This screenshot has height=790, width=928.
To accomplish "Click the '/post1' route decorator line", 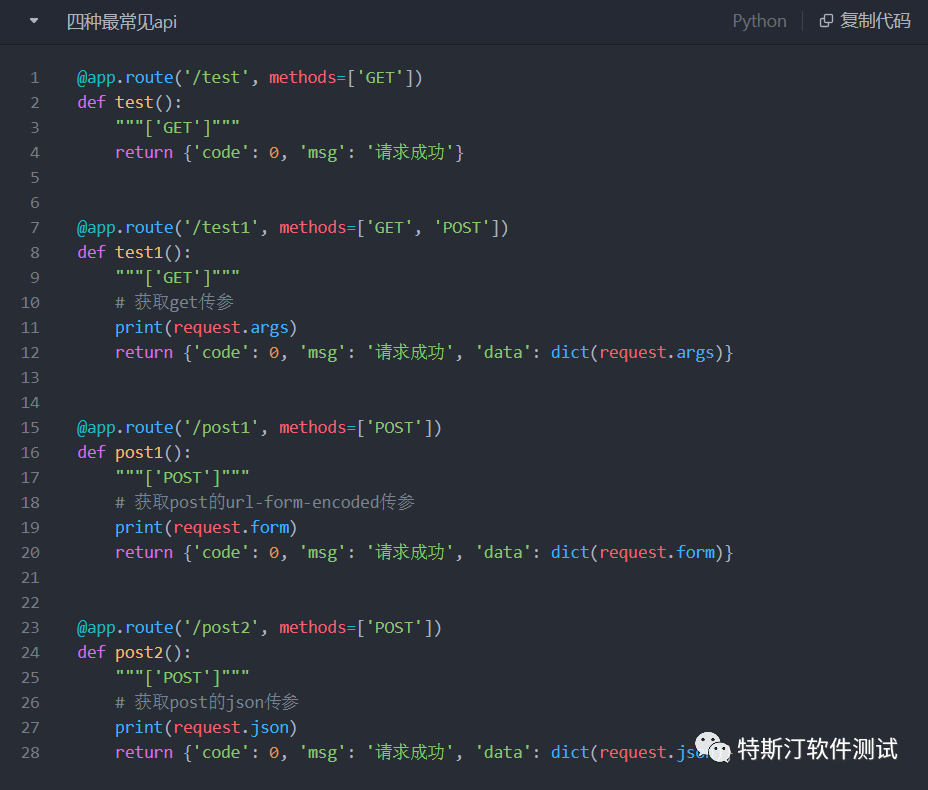I will (259, 428).
